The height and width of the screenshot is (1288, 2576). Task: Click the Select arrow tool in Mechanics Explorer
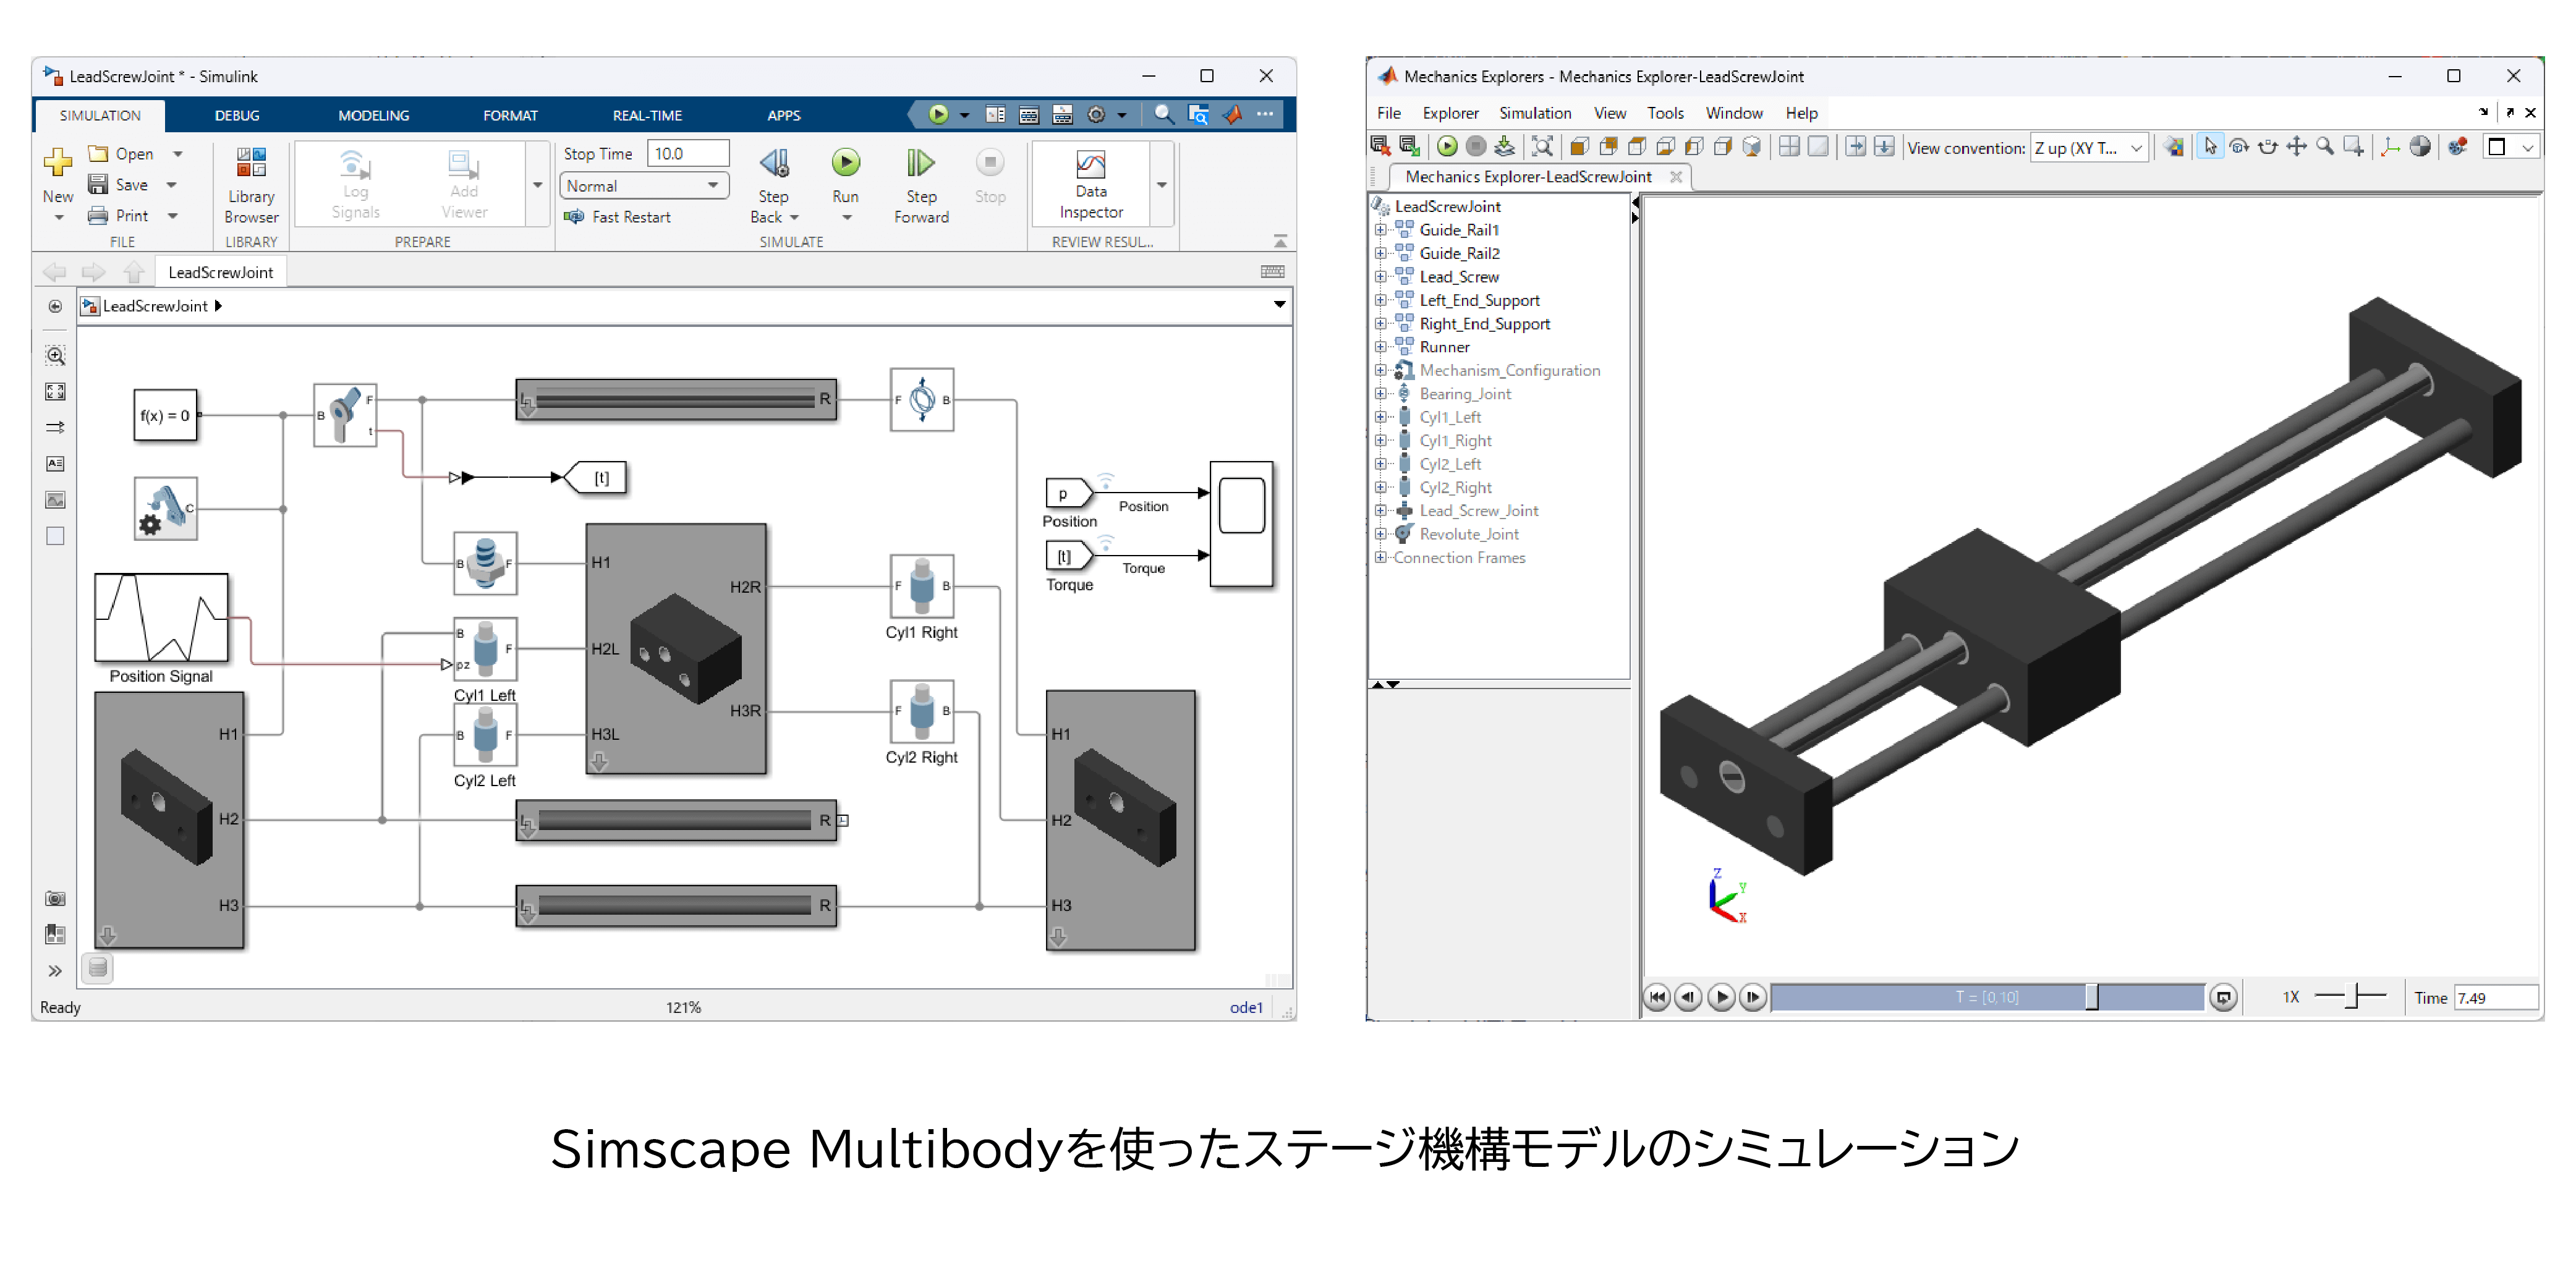pyautogui.click(x=2210, y=147)
